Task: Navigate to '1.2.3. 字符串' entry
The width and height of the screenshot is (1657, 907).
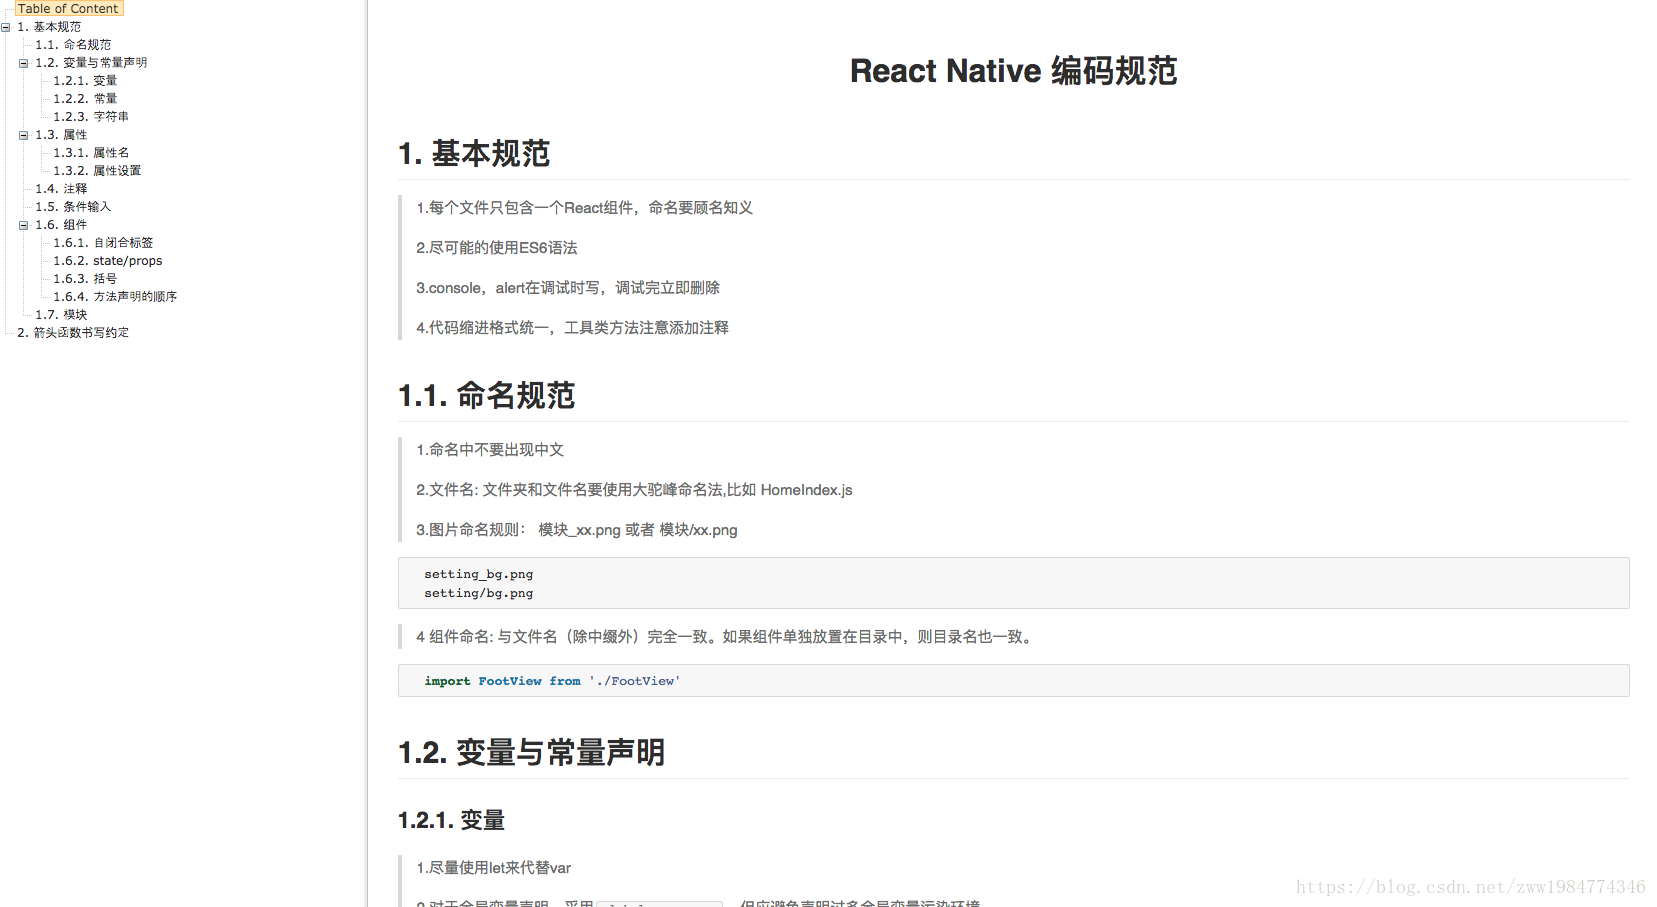Action: pyautogui.click(x=91, y=117)
